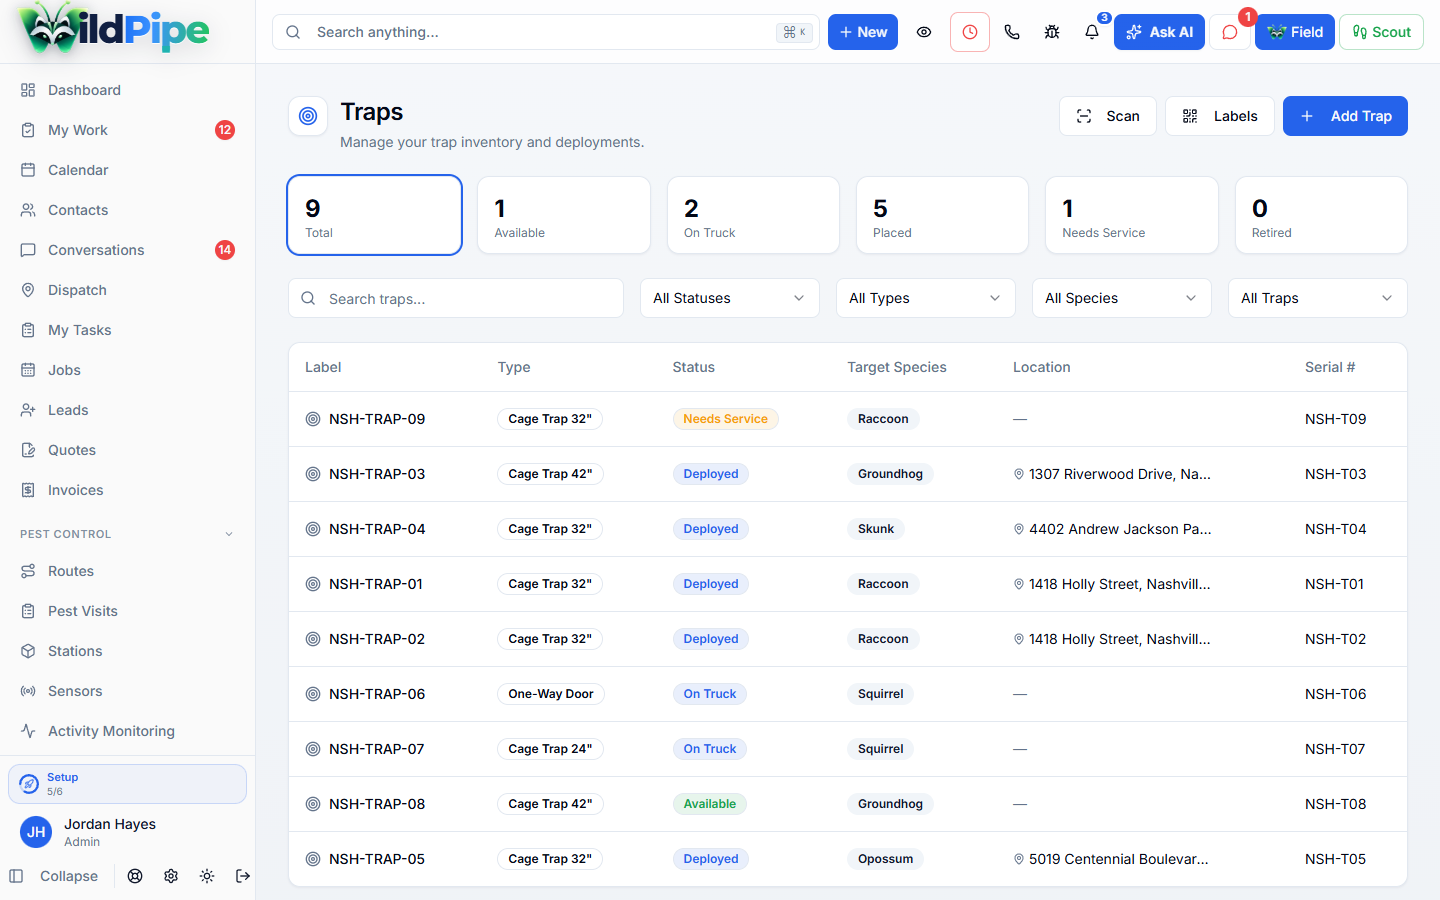Switch to Scout mode

(x=1381, y=32)
